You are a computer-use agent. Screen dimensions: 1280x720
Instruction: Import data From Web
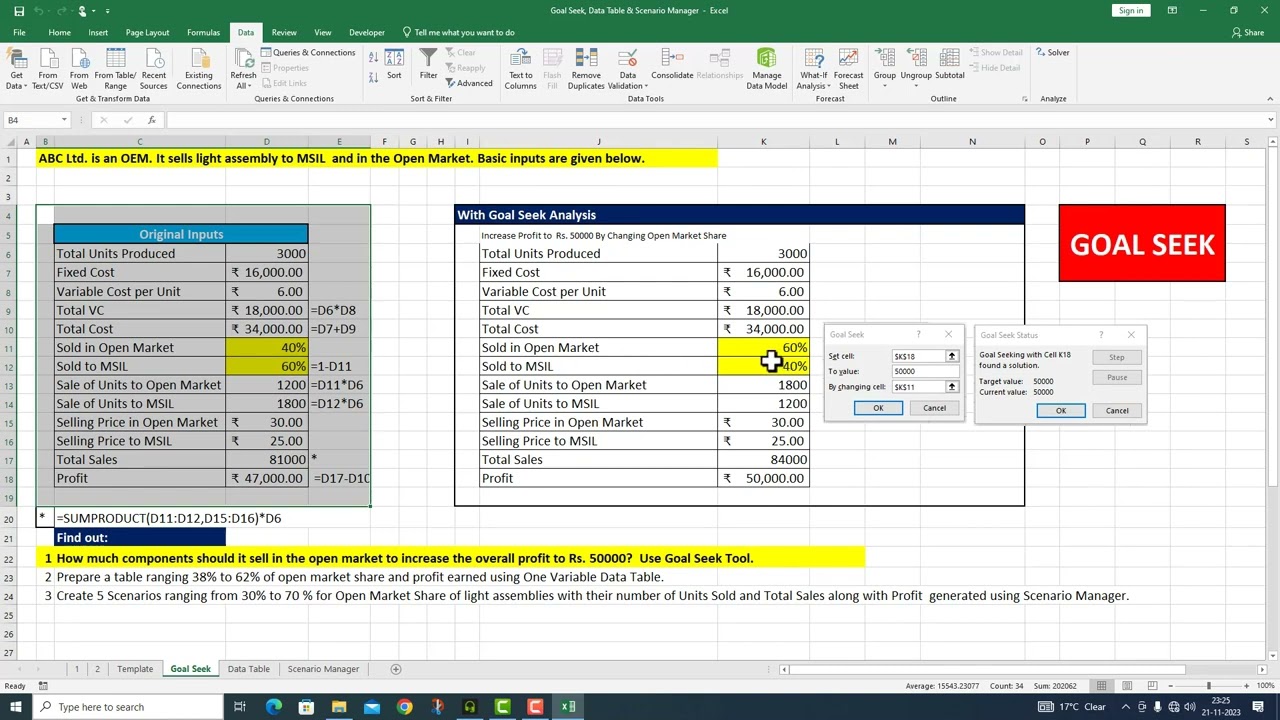pos(79,67)
